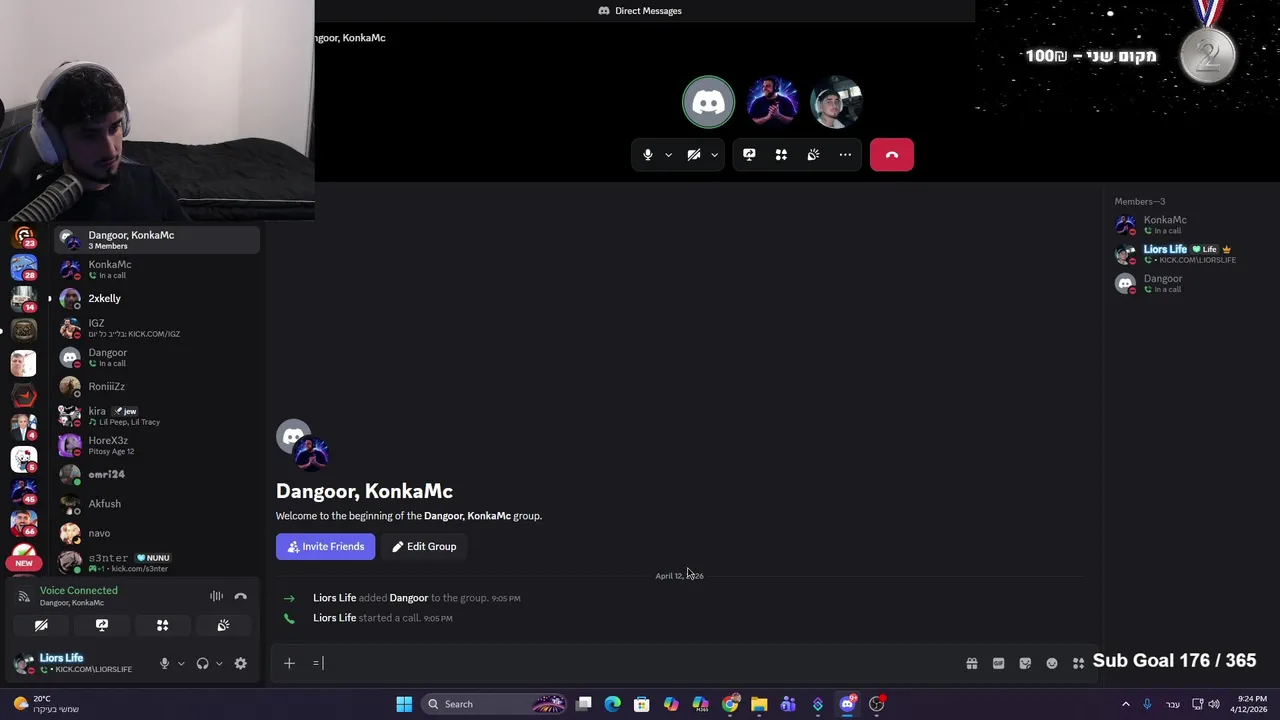The image size is (1280, 720).
Task: Click Edit Group button
Action: [x=424, y=546]
